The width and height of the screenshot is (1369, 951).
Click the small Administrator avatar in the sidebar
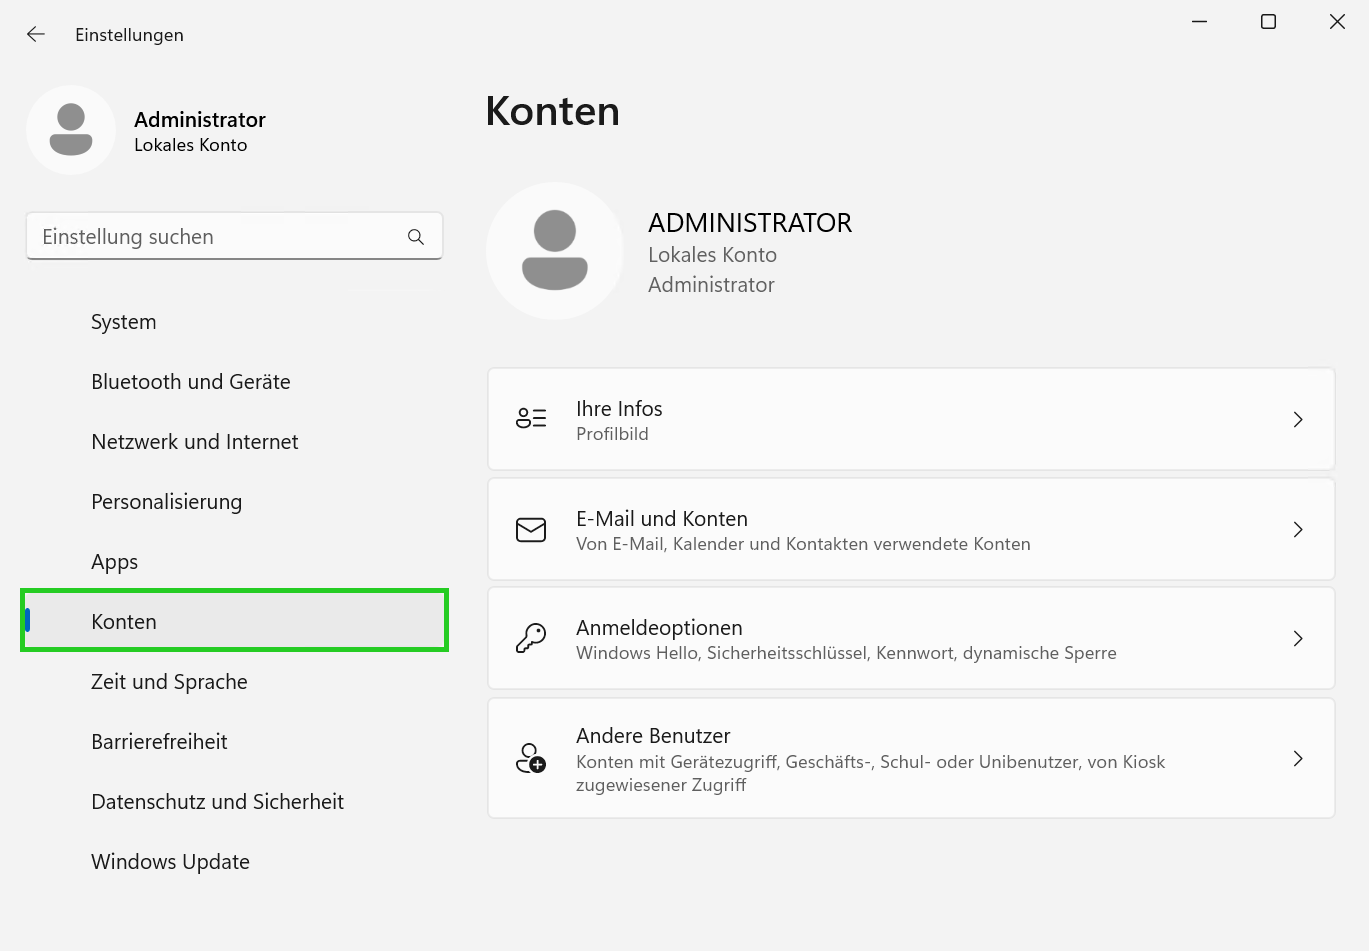point(71,130)
